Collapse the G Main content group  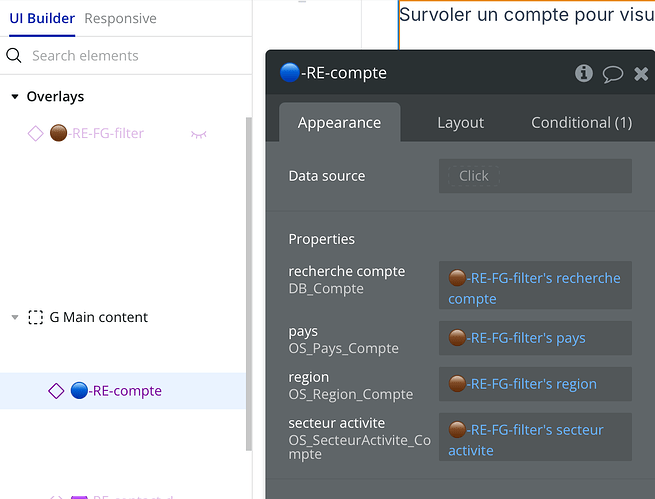tap(15, 317)
